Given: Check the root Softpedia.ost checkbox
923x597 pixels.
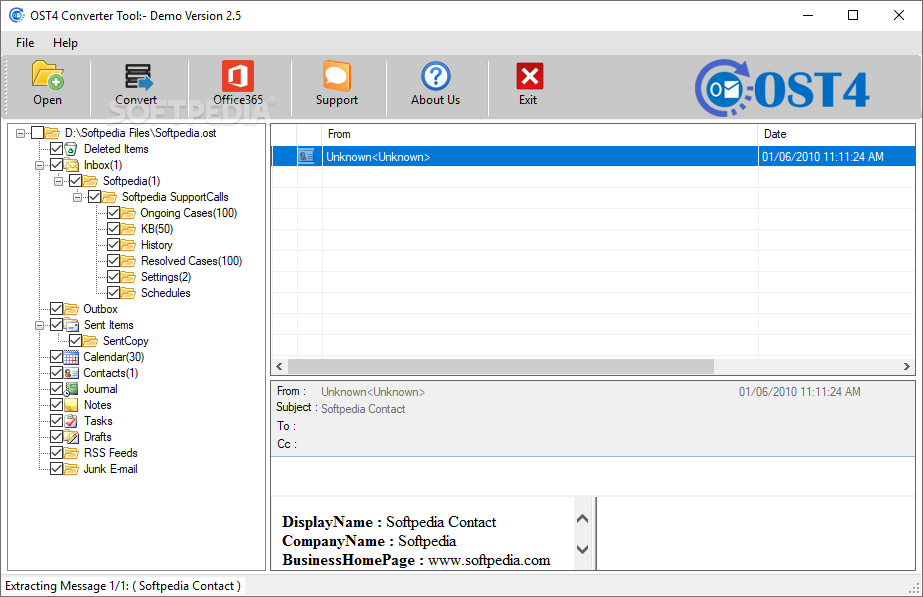Looking at the screenshot, I should 37,133.
